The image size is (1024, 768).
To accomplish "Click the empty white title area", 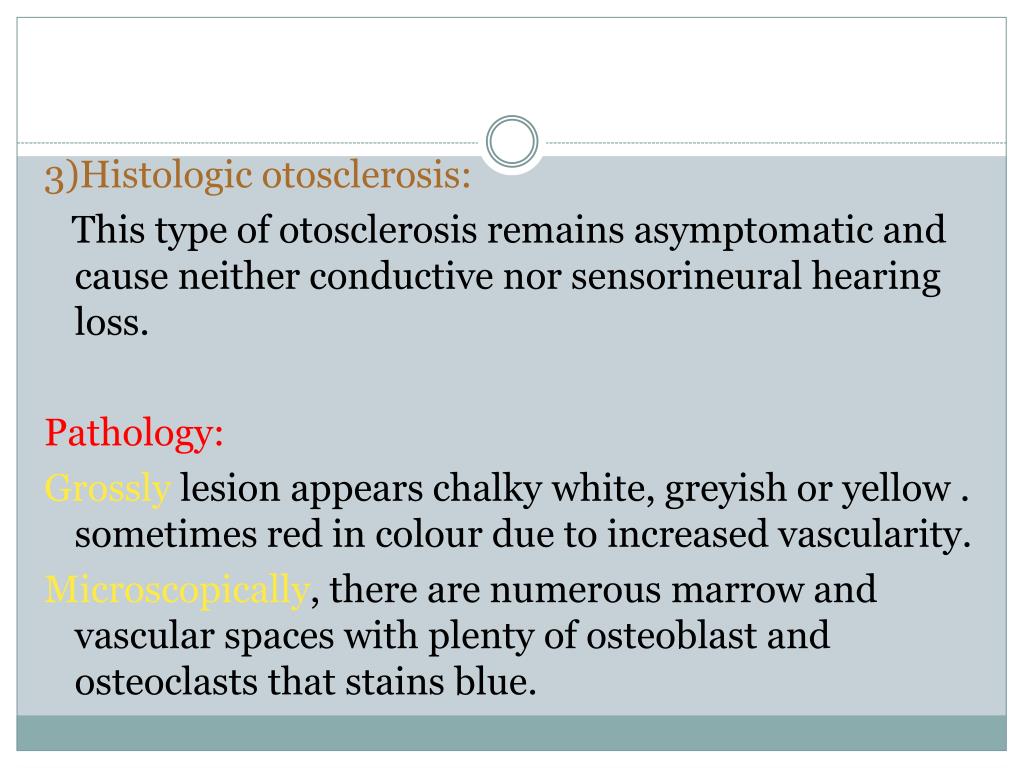I will click(511, 72).
